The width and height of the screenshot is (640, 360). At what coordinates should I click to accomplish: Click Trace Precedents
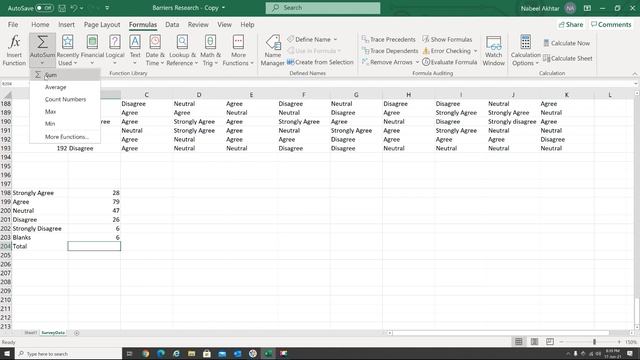point(389,39)
